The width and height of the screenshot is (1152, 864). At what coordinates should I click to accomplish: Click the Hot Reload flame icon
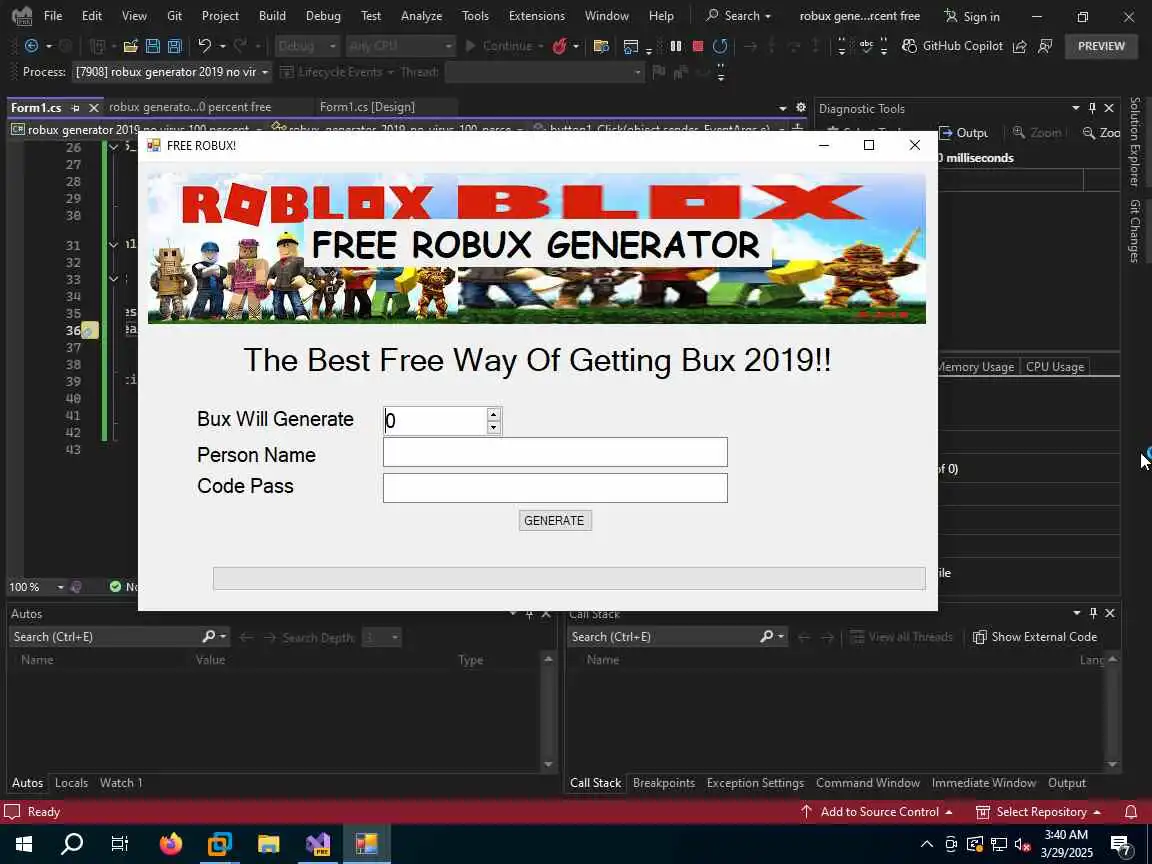click(560, 46)
